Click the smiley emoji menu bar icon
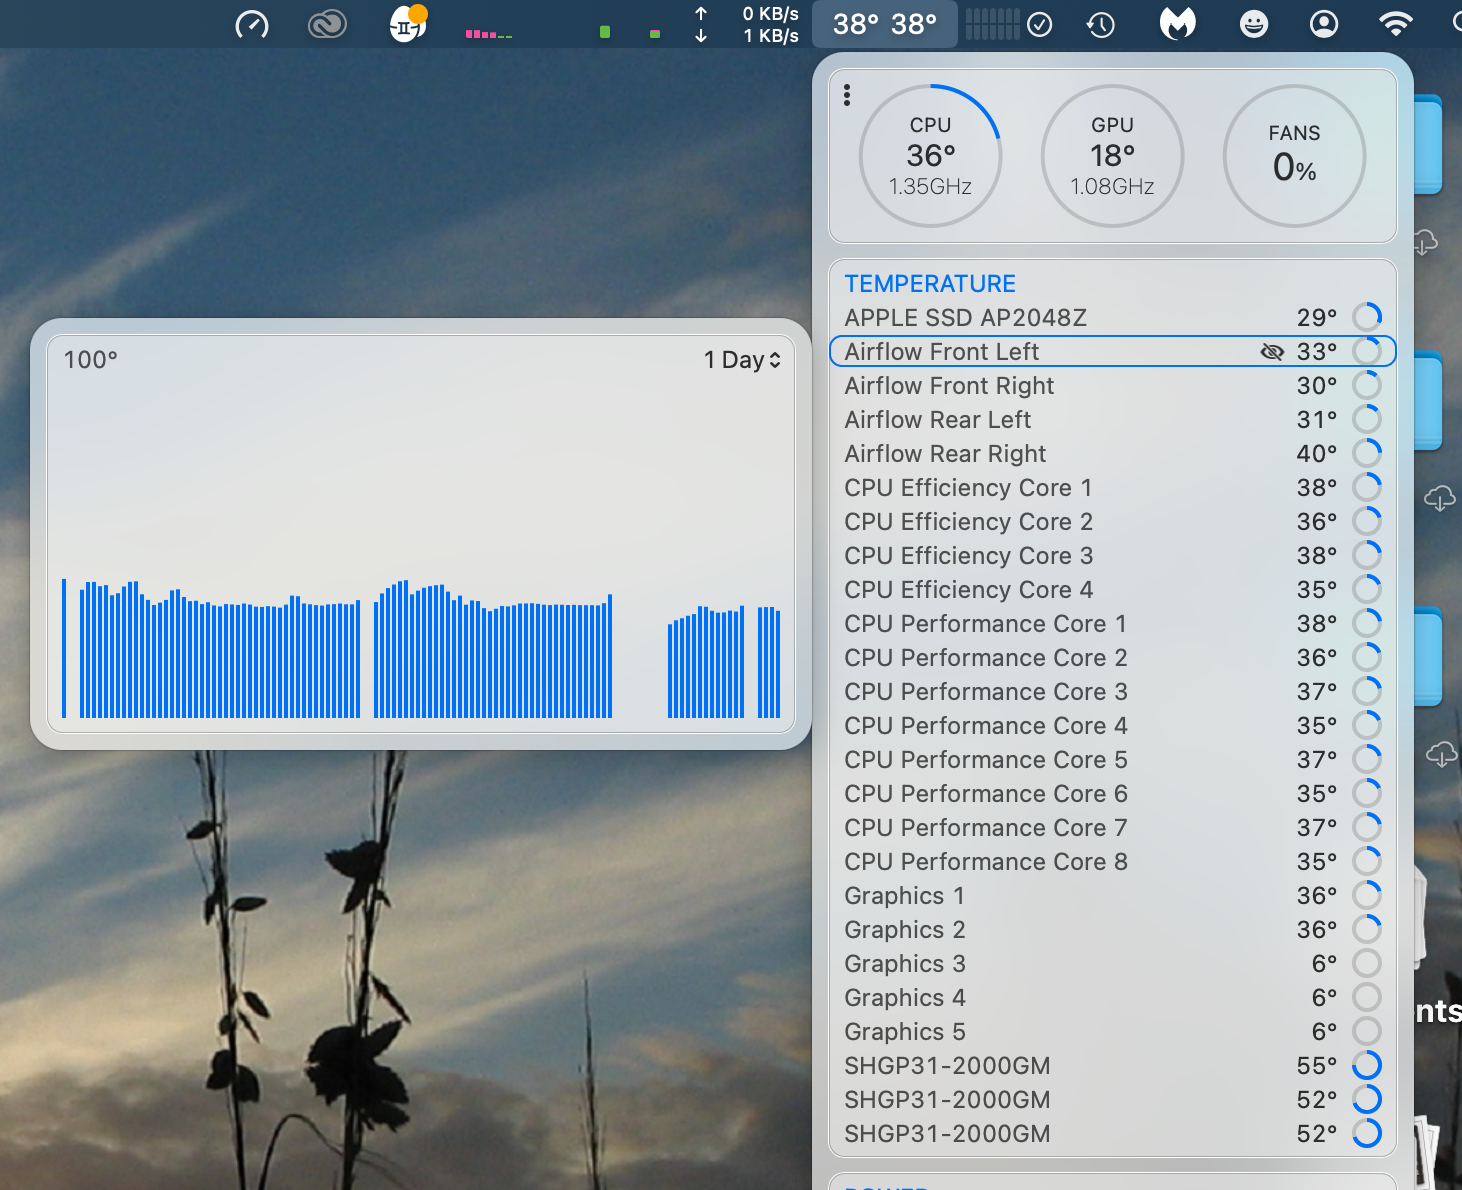 (x=1253, y=24)
